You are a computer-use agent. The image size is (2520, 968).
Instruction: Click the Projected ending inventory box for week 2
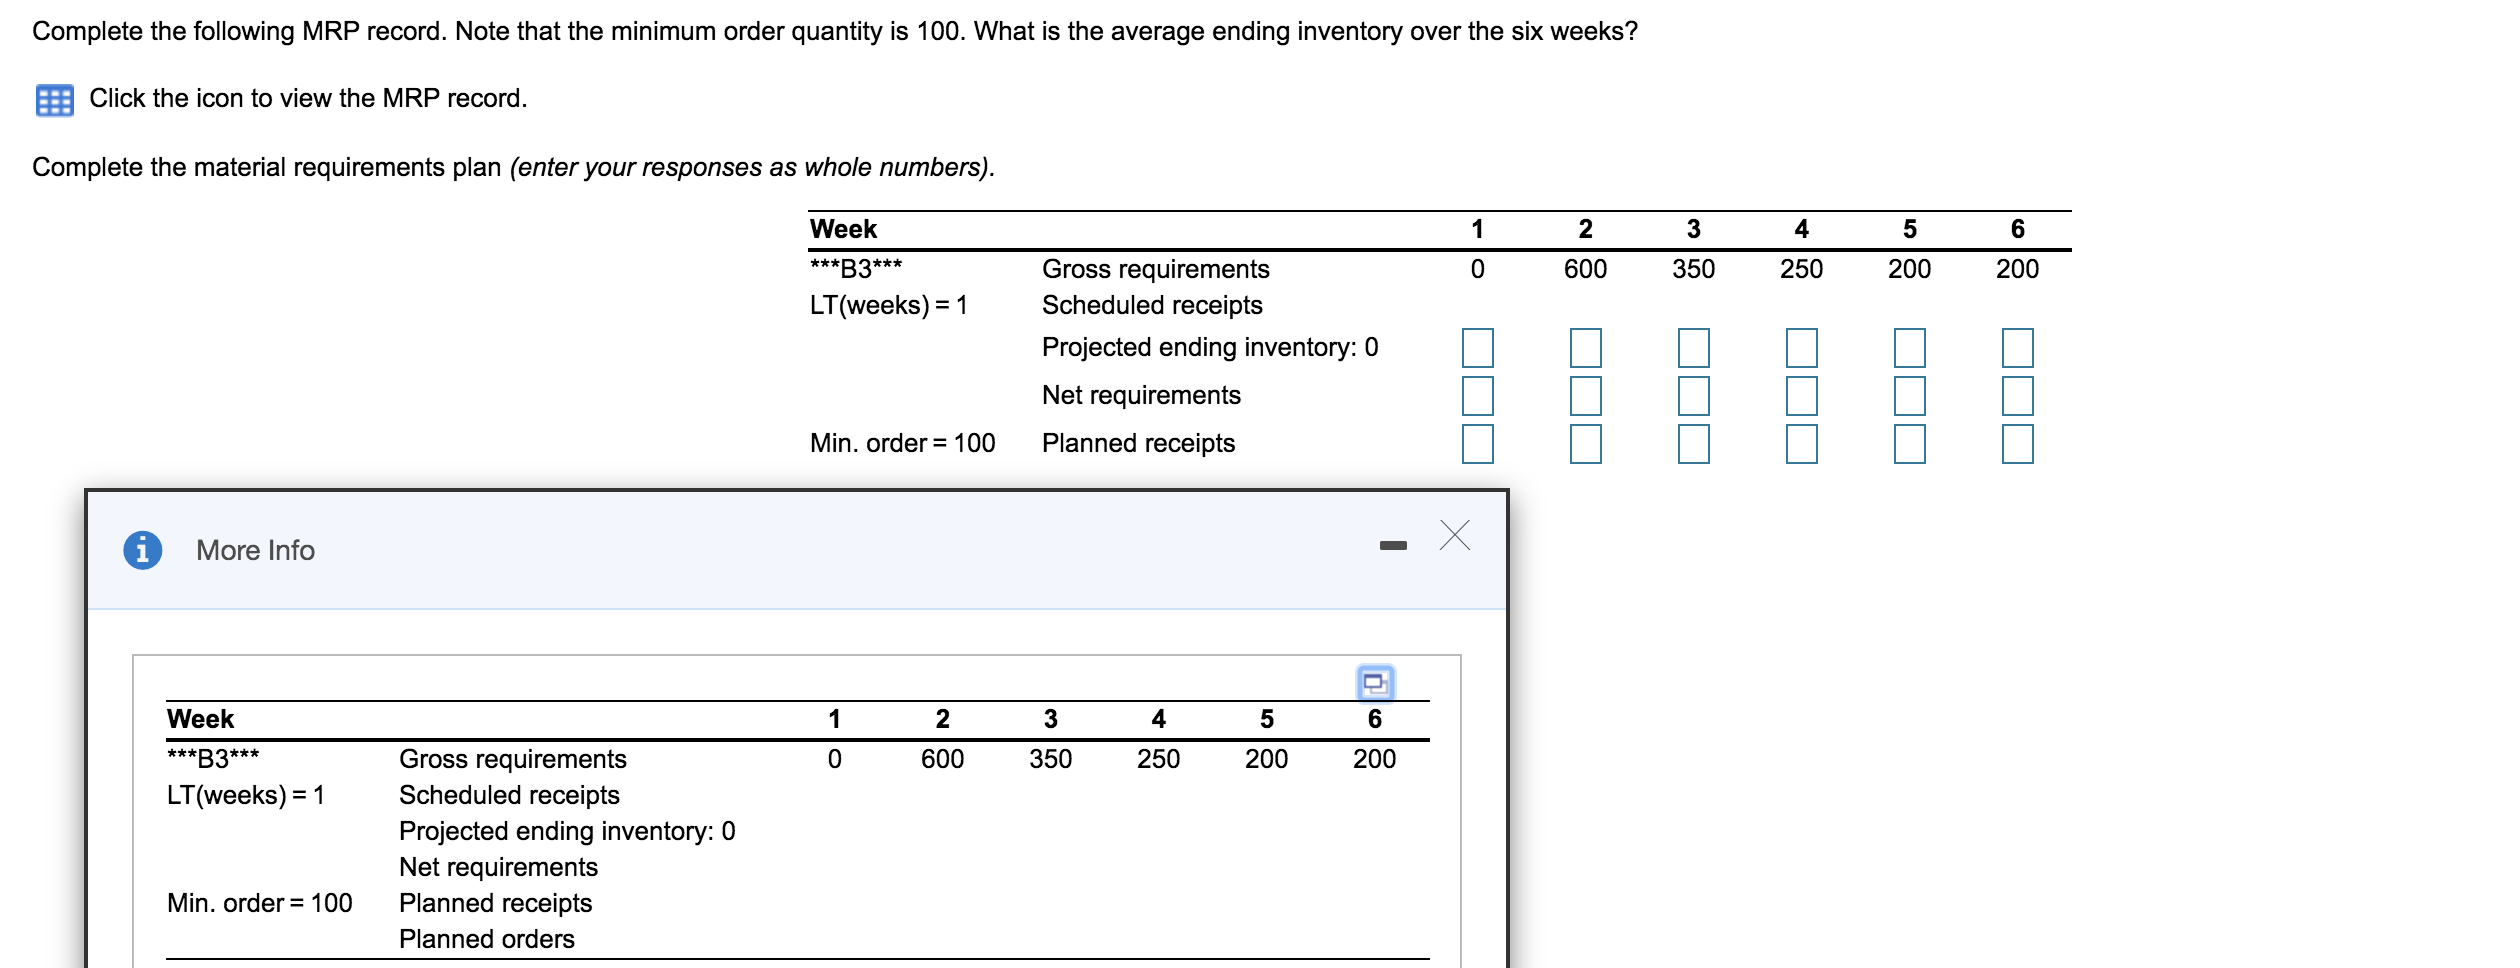coord(1586,350)
